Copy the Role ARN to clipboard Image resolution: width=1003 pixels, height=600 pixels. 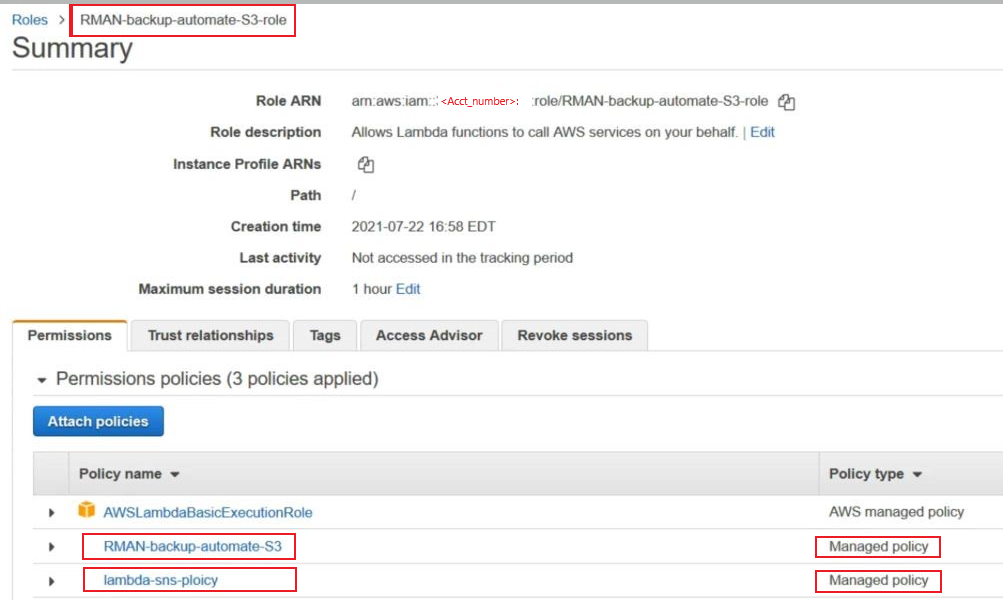point(786,102)
